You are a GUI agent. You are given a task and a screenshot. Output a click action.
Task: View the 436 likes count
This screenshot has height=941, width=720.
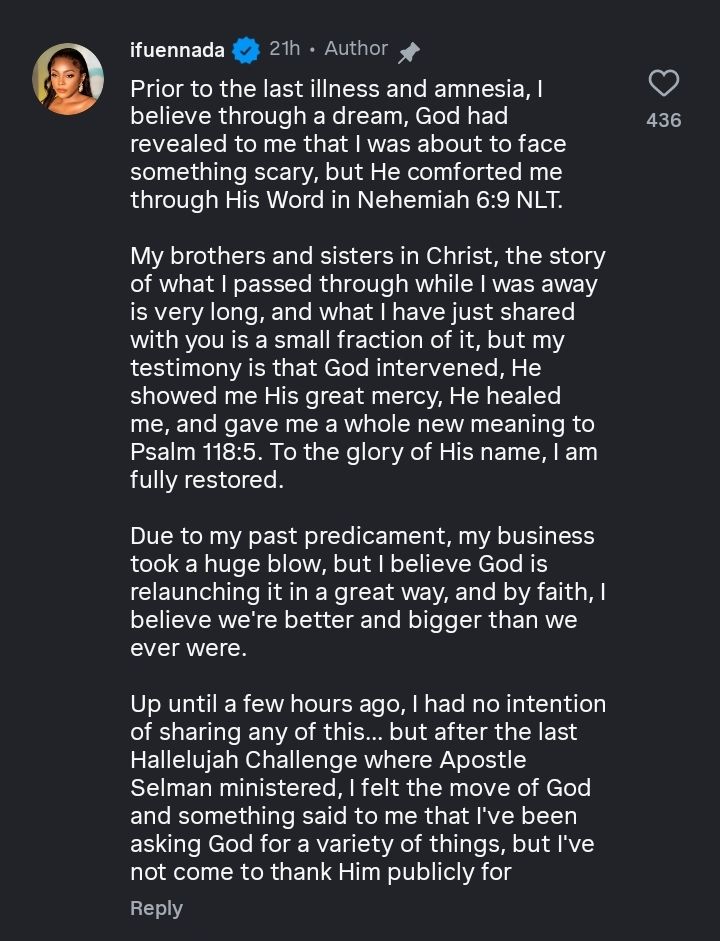coord(663,120)
